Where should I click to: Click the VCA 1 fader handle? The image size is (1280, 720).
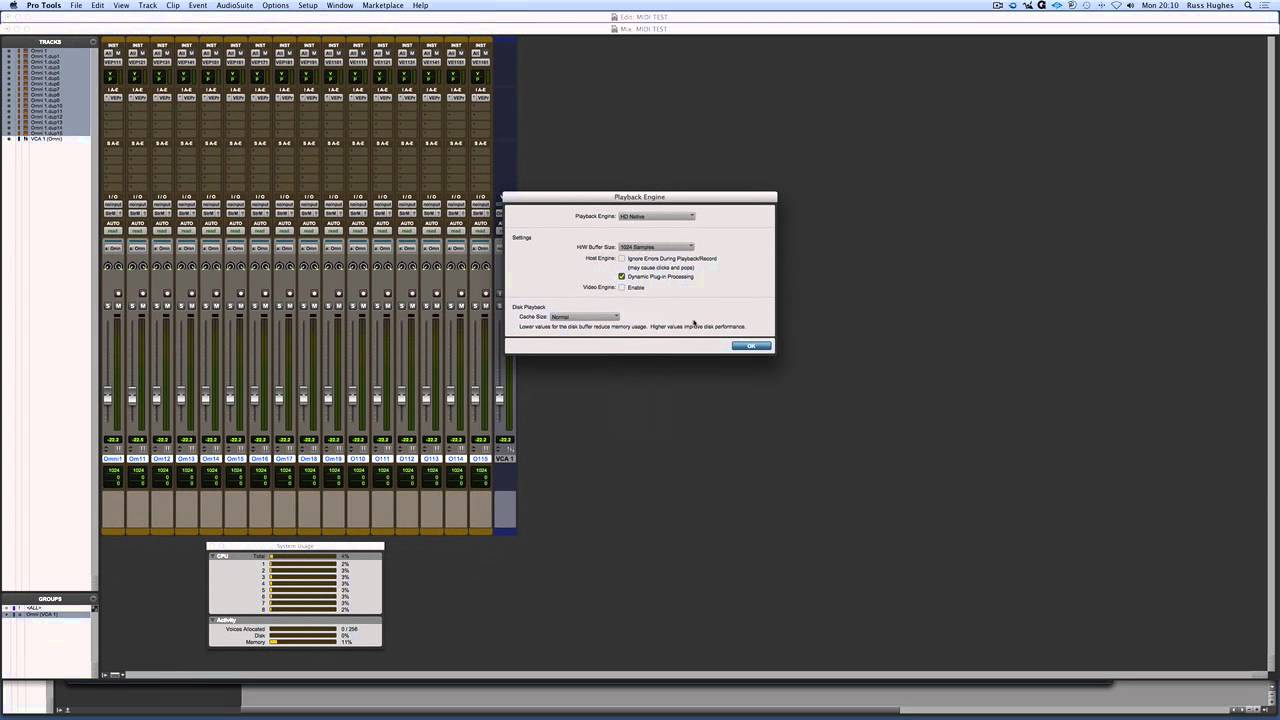[500, 395]
